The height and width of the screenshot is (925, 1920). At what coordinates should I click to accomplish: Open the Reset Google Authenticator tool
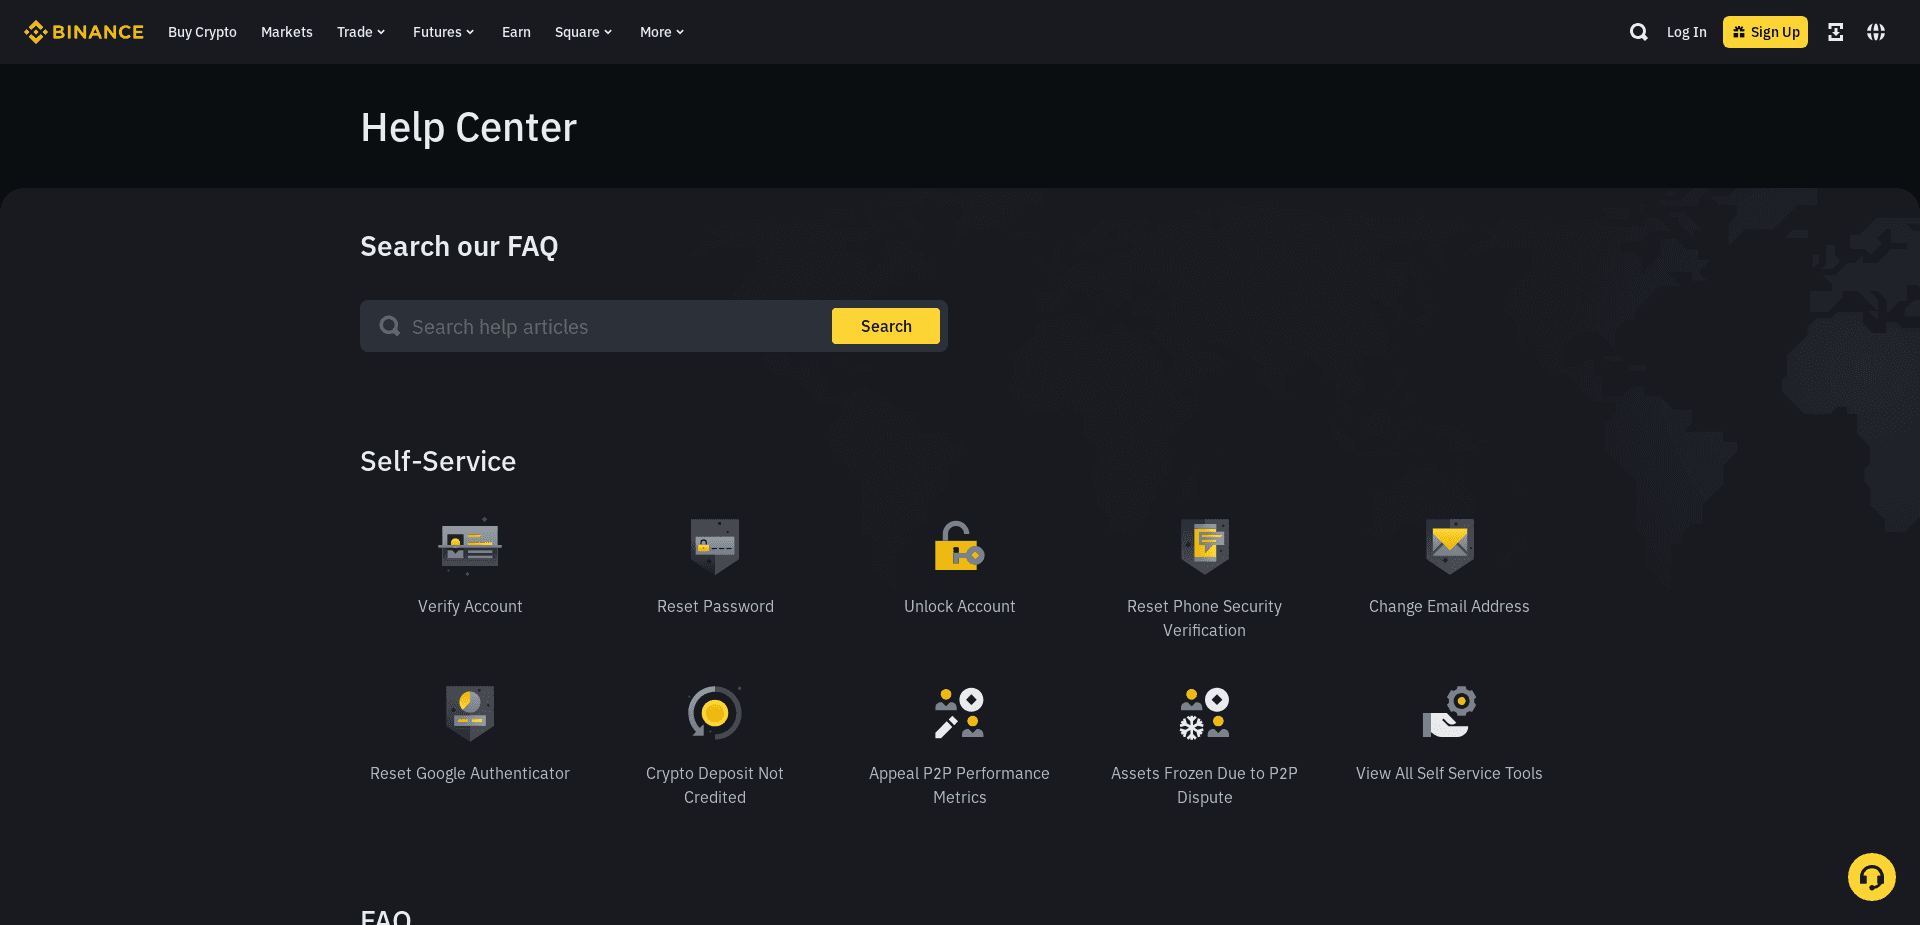point(470,713)
